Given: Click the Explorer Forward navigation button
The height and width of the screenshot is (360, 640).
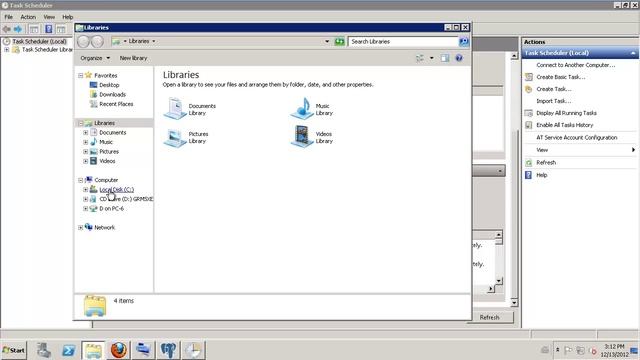Looking at the screenshot, I should pyautogui.click(x=97, y=41).
